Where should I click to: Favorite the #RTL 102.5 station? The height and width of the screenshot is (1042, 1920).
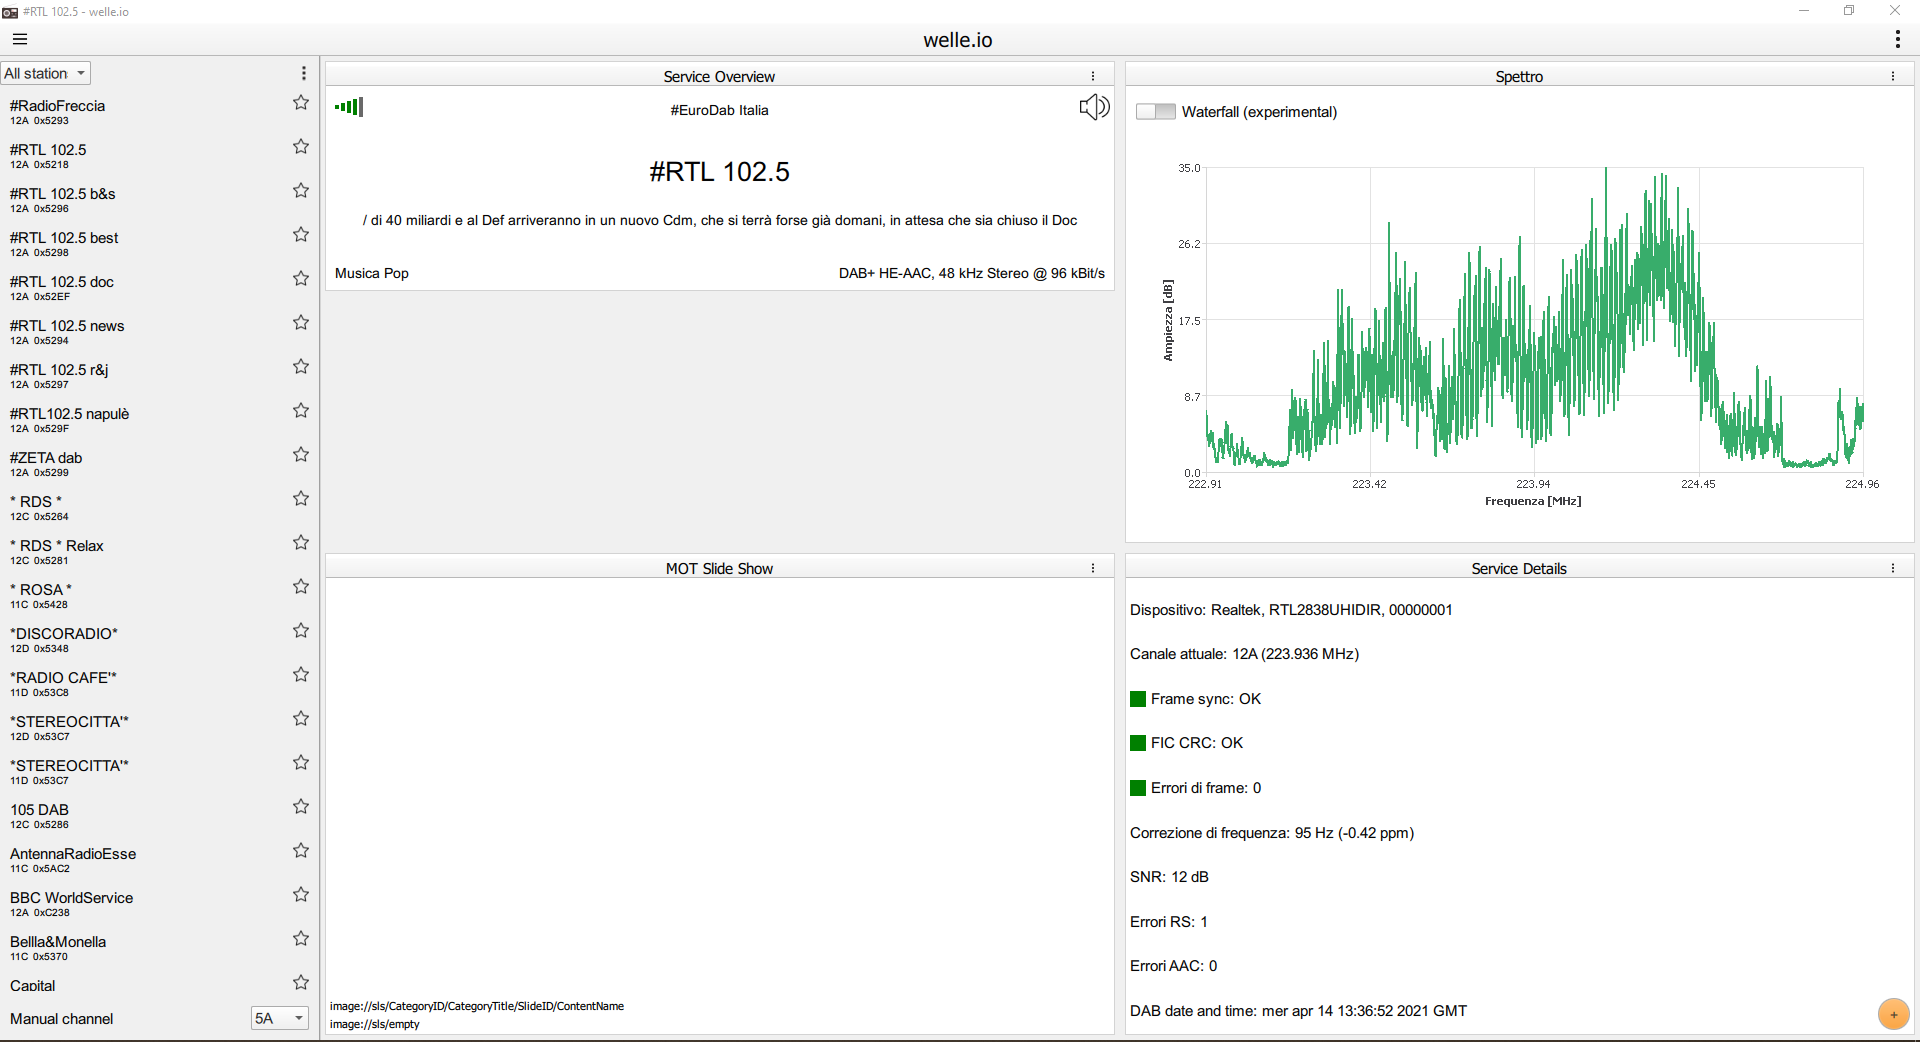click(x=301, y=147)
